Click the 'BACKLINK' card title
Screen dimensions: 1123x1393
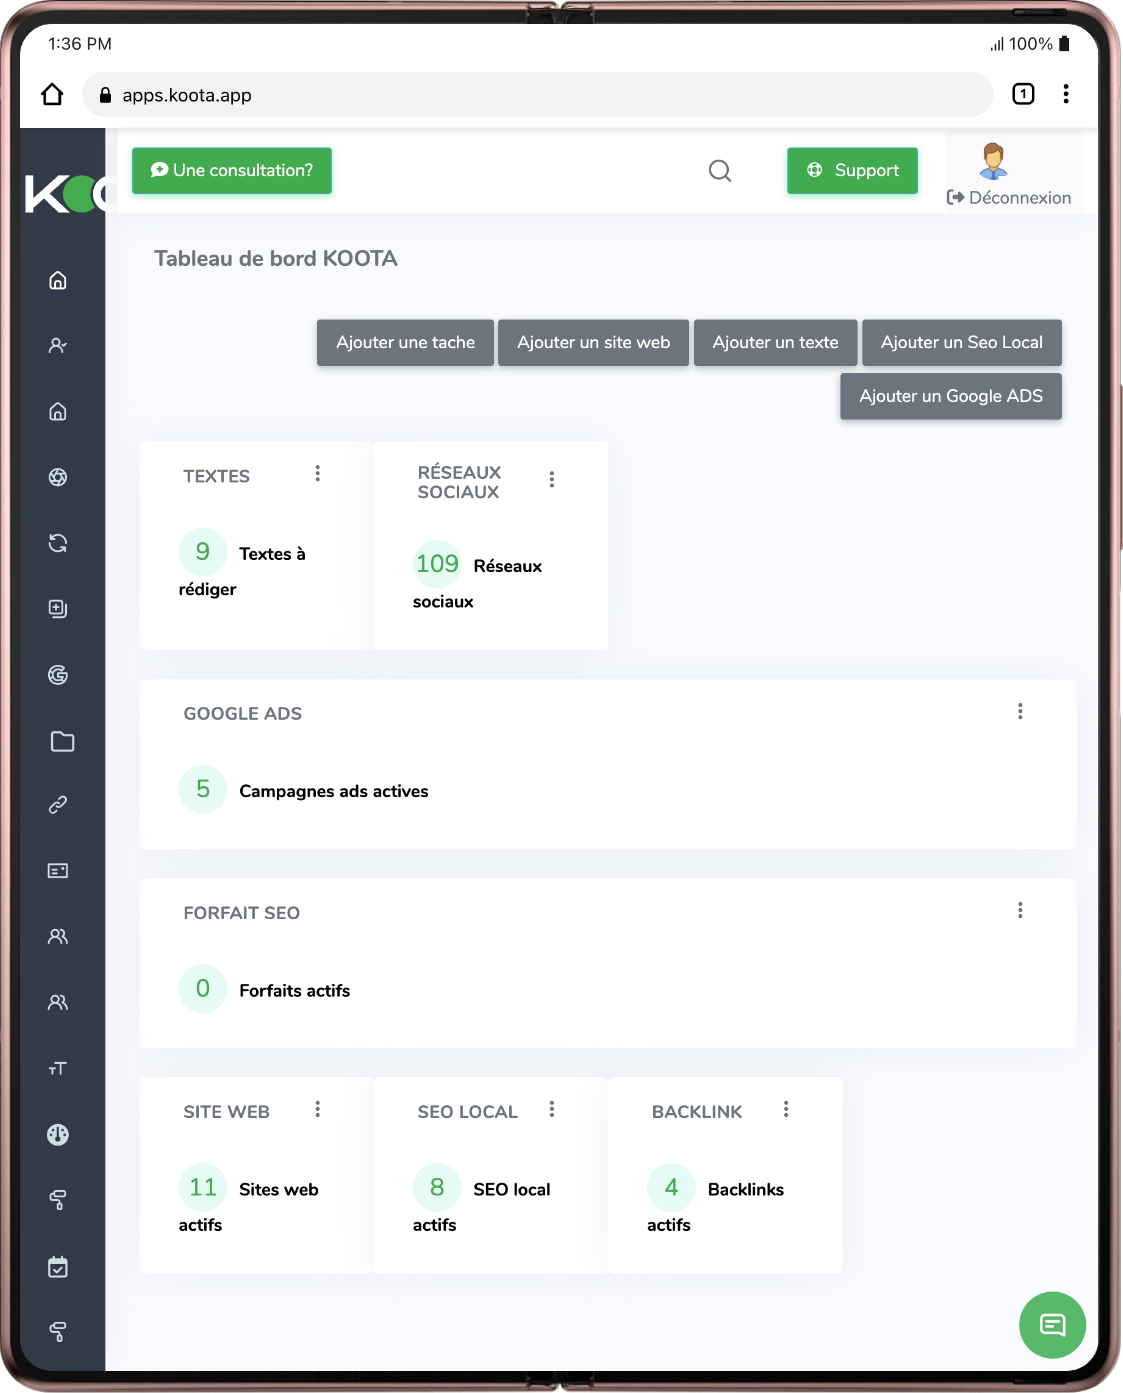(x=697, y=1112)
